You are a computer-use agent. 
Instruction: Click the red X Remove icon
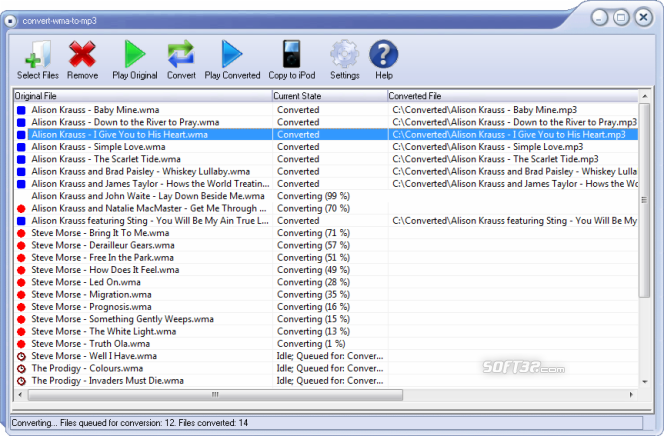point(82,54)
